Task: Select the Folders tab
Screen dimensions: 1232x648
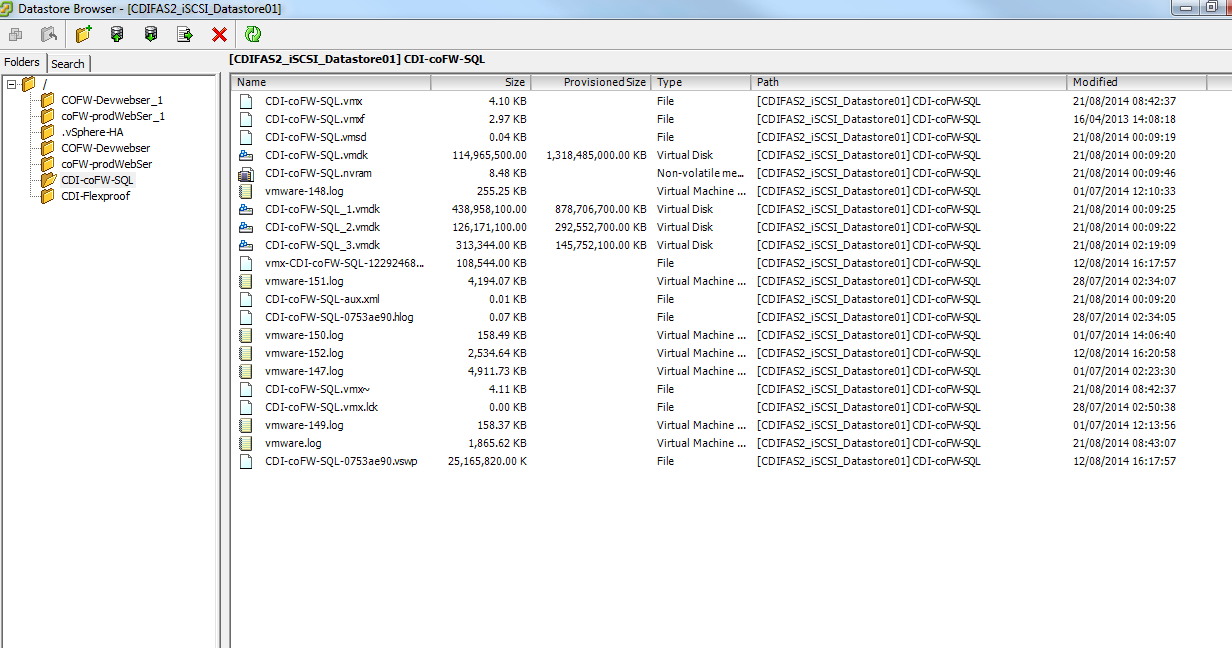Action: pyautogui.click(x=23, y=63)
